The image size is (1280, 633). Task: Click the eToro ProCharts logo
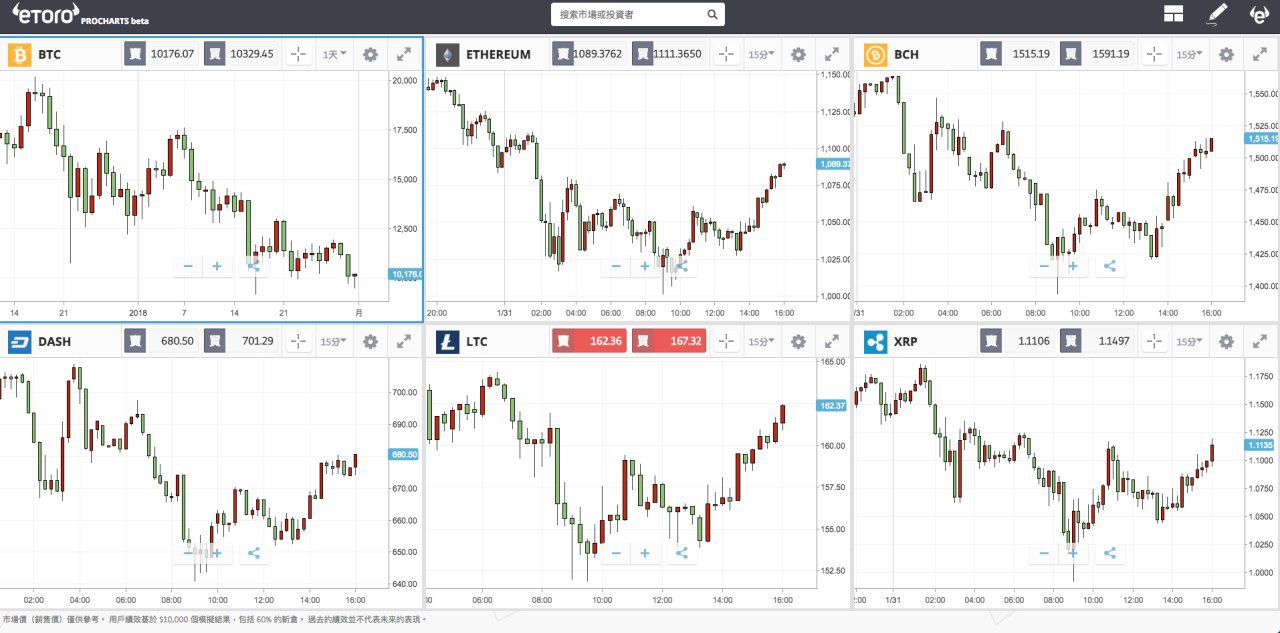pyautogui.click(x=80, y=14)
